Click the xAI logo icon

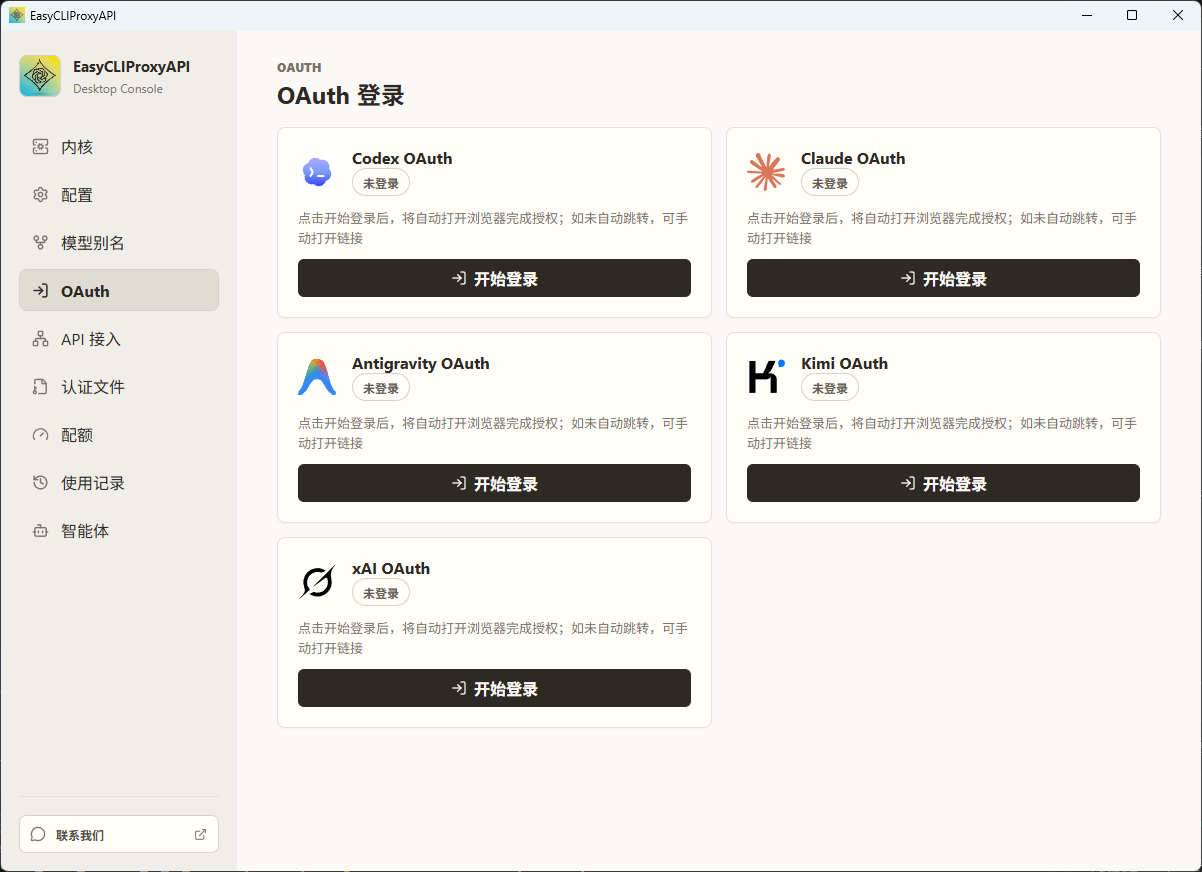tap(317, 582)
